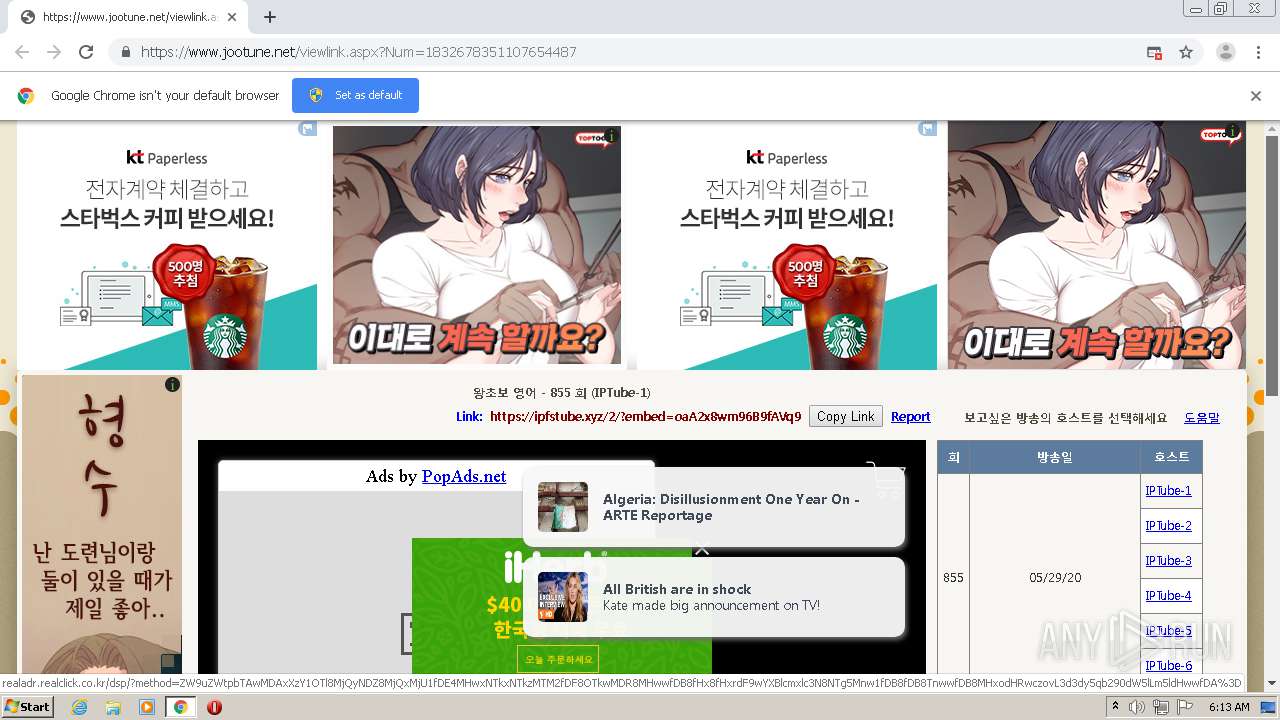Bookmark this page with star
Viewport: 1280px width, 720px height.
[1186, 52]
